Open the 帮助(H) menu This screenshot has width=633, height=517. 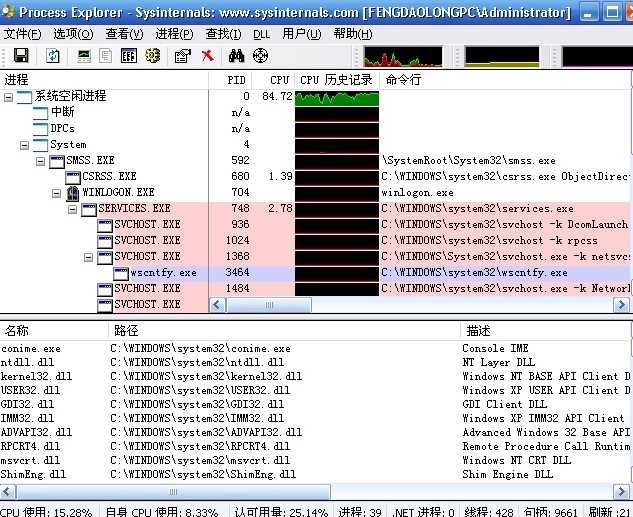point(353,34)
